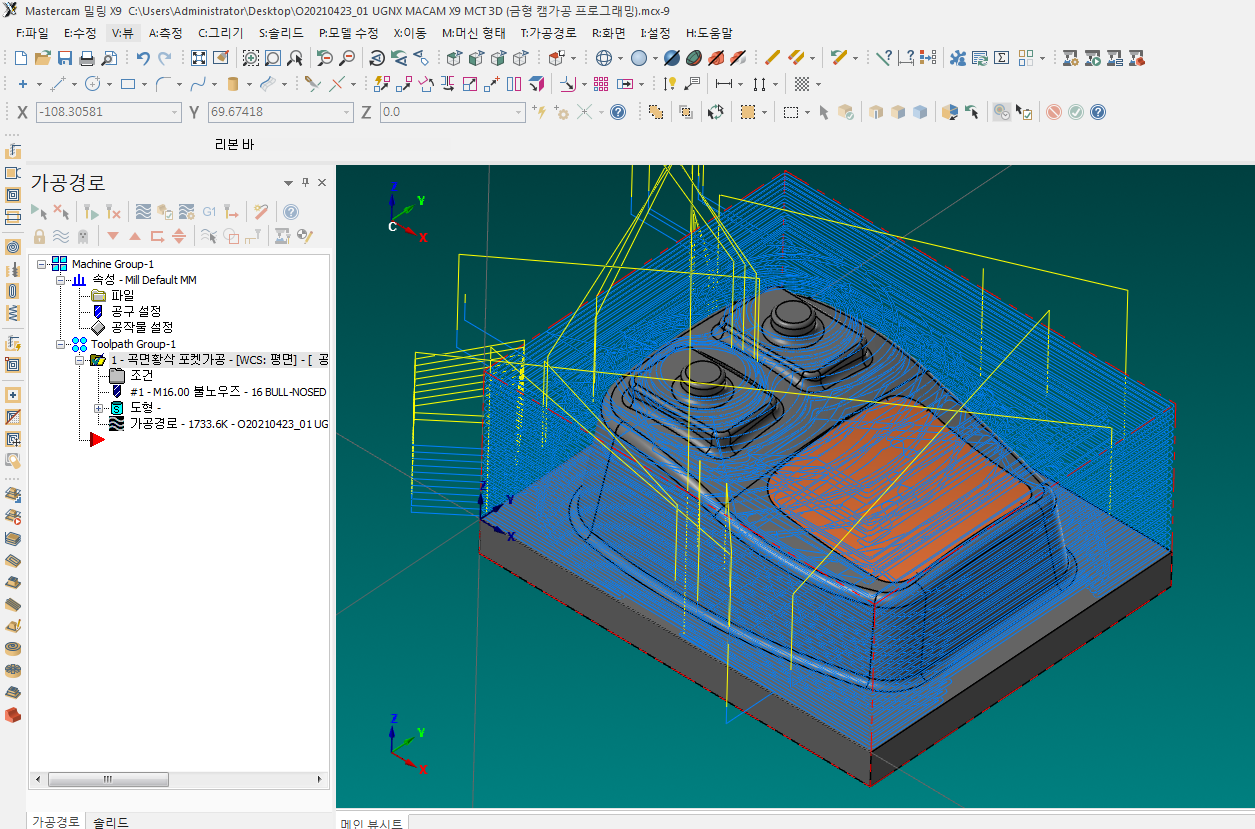The height and width of the screenshot is (829, 1255).
Task: Toggle the lock on selected operations
Action: [39, 236]
